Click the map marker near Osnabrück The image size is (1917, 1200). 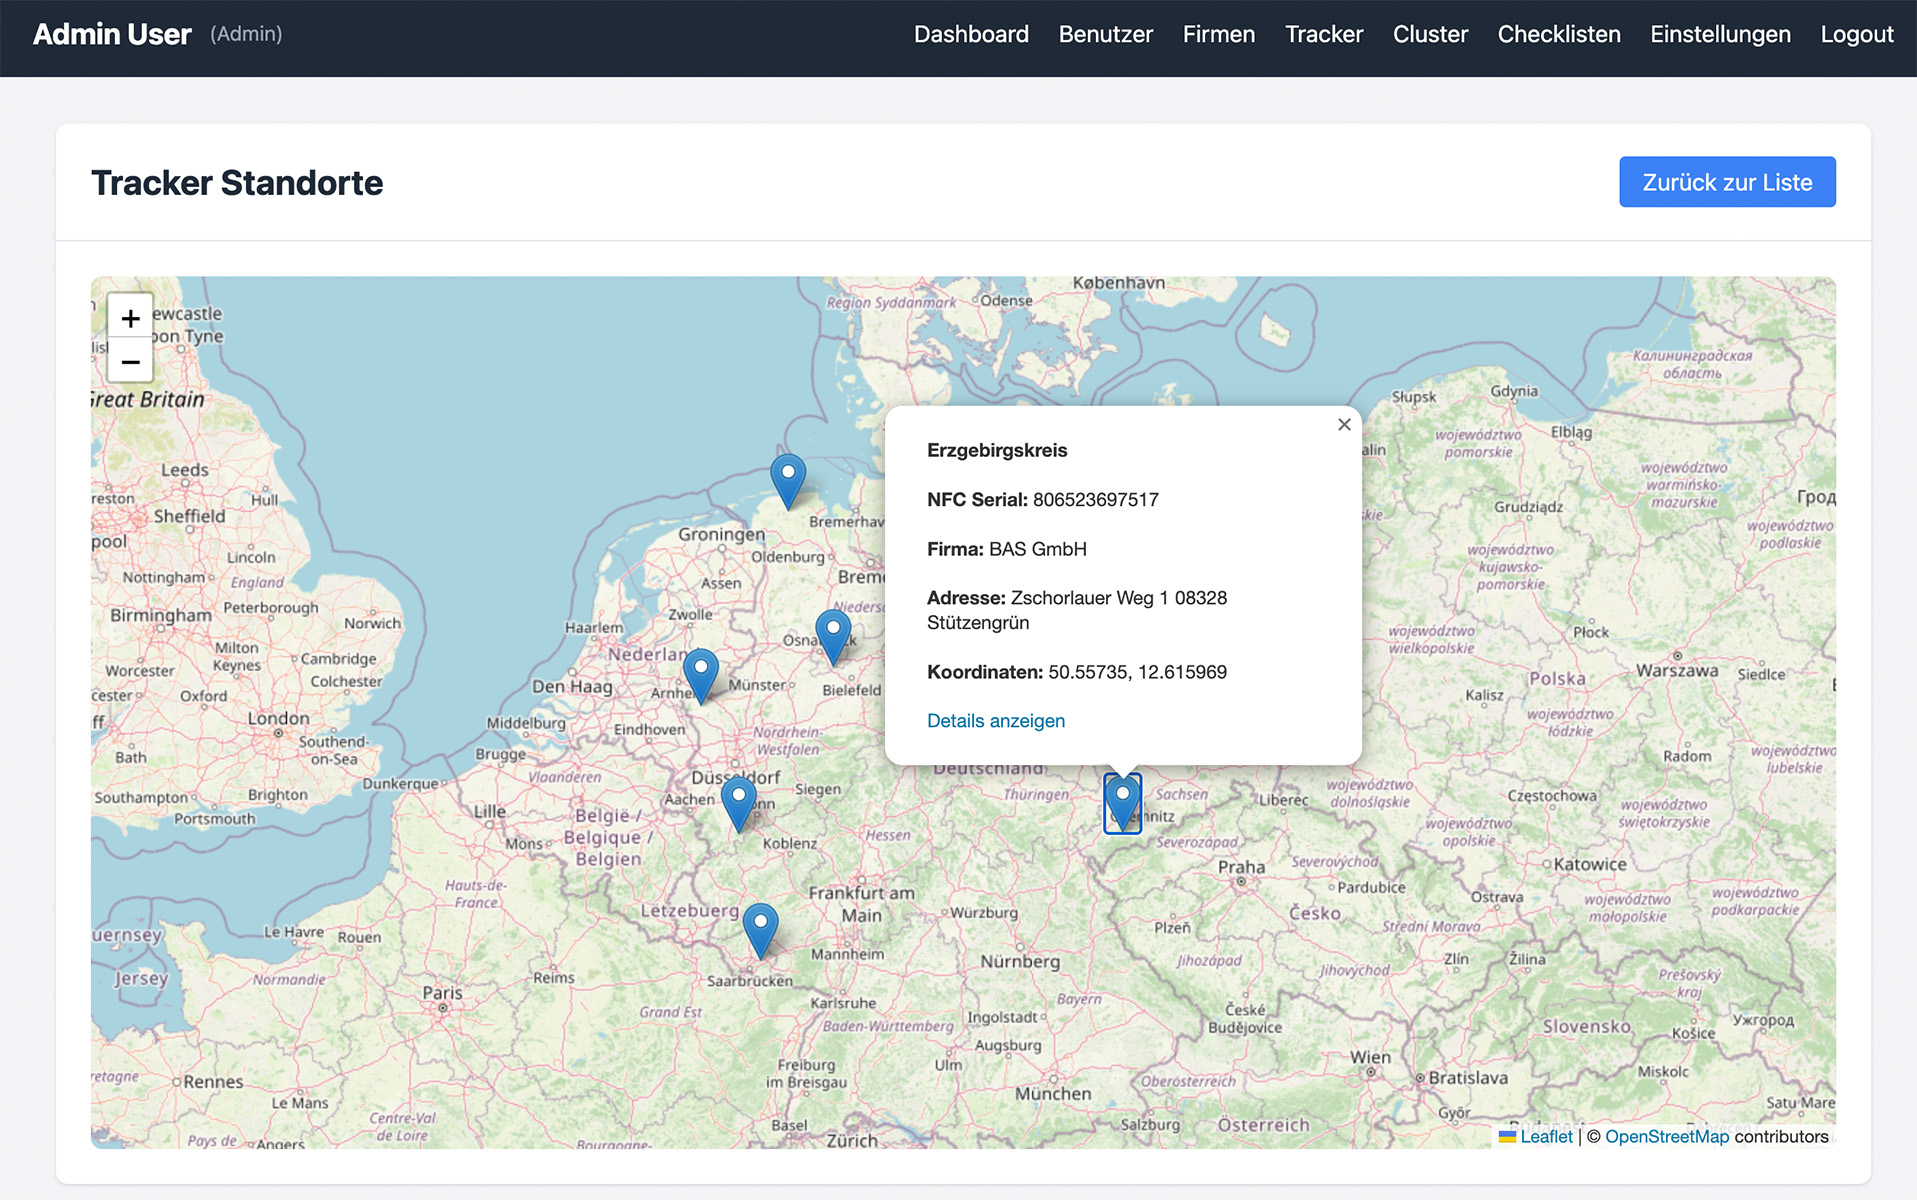pyautogui.click(x=833, y=636)
